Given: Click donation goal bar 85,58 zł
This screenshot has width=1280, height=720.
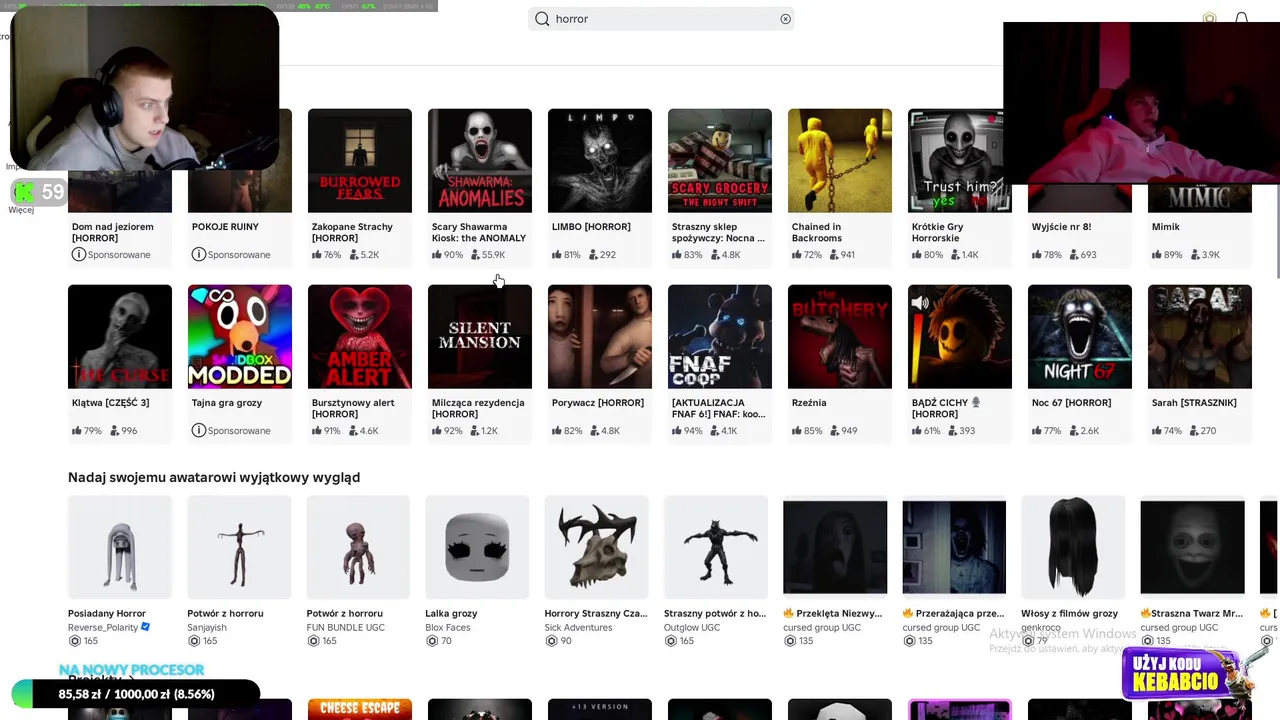Looking at the screenshot, I should click(136, 694).
